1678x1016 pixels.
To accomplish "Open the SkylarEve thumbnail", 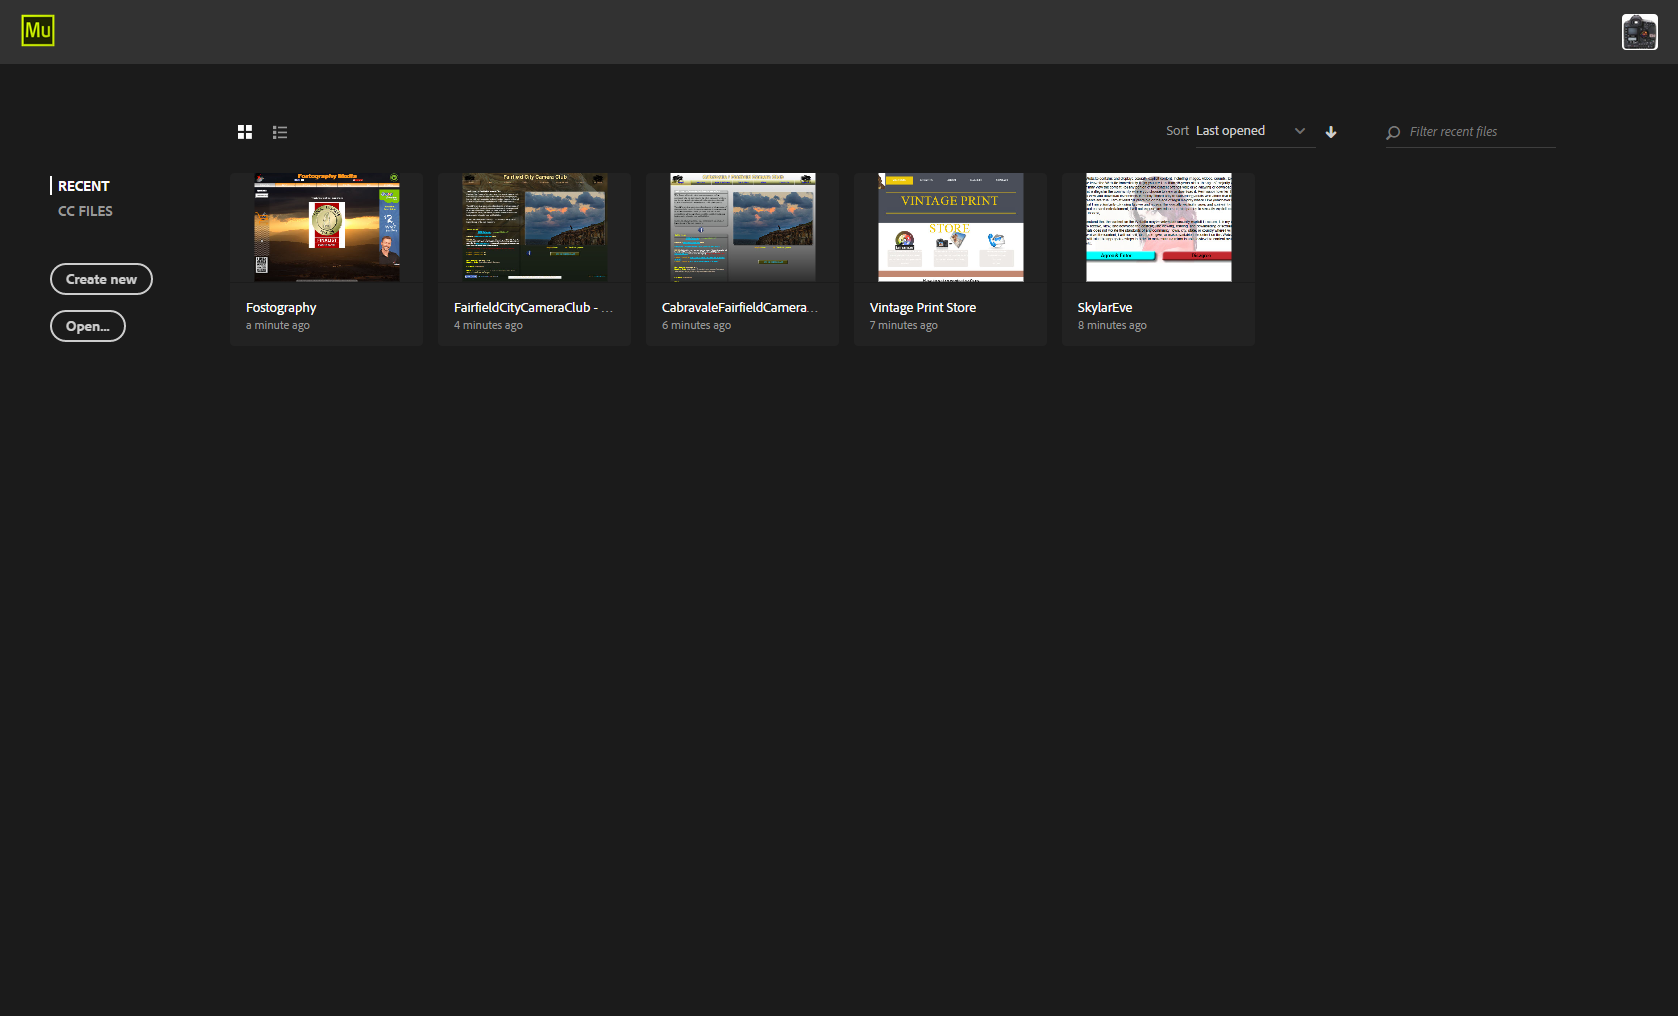I will pos(1159,227).
